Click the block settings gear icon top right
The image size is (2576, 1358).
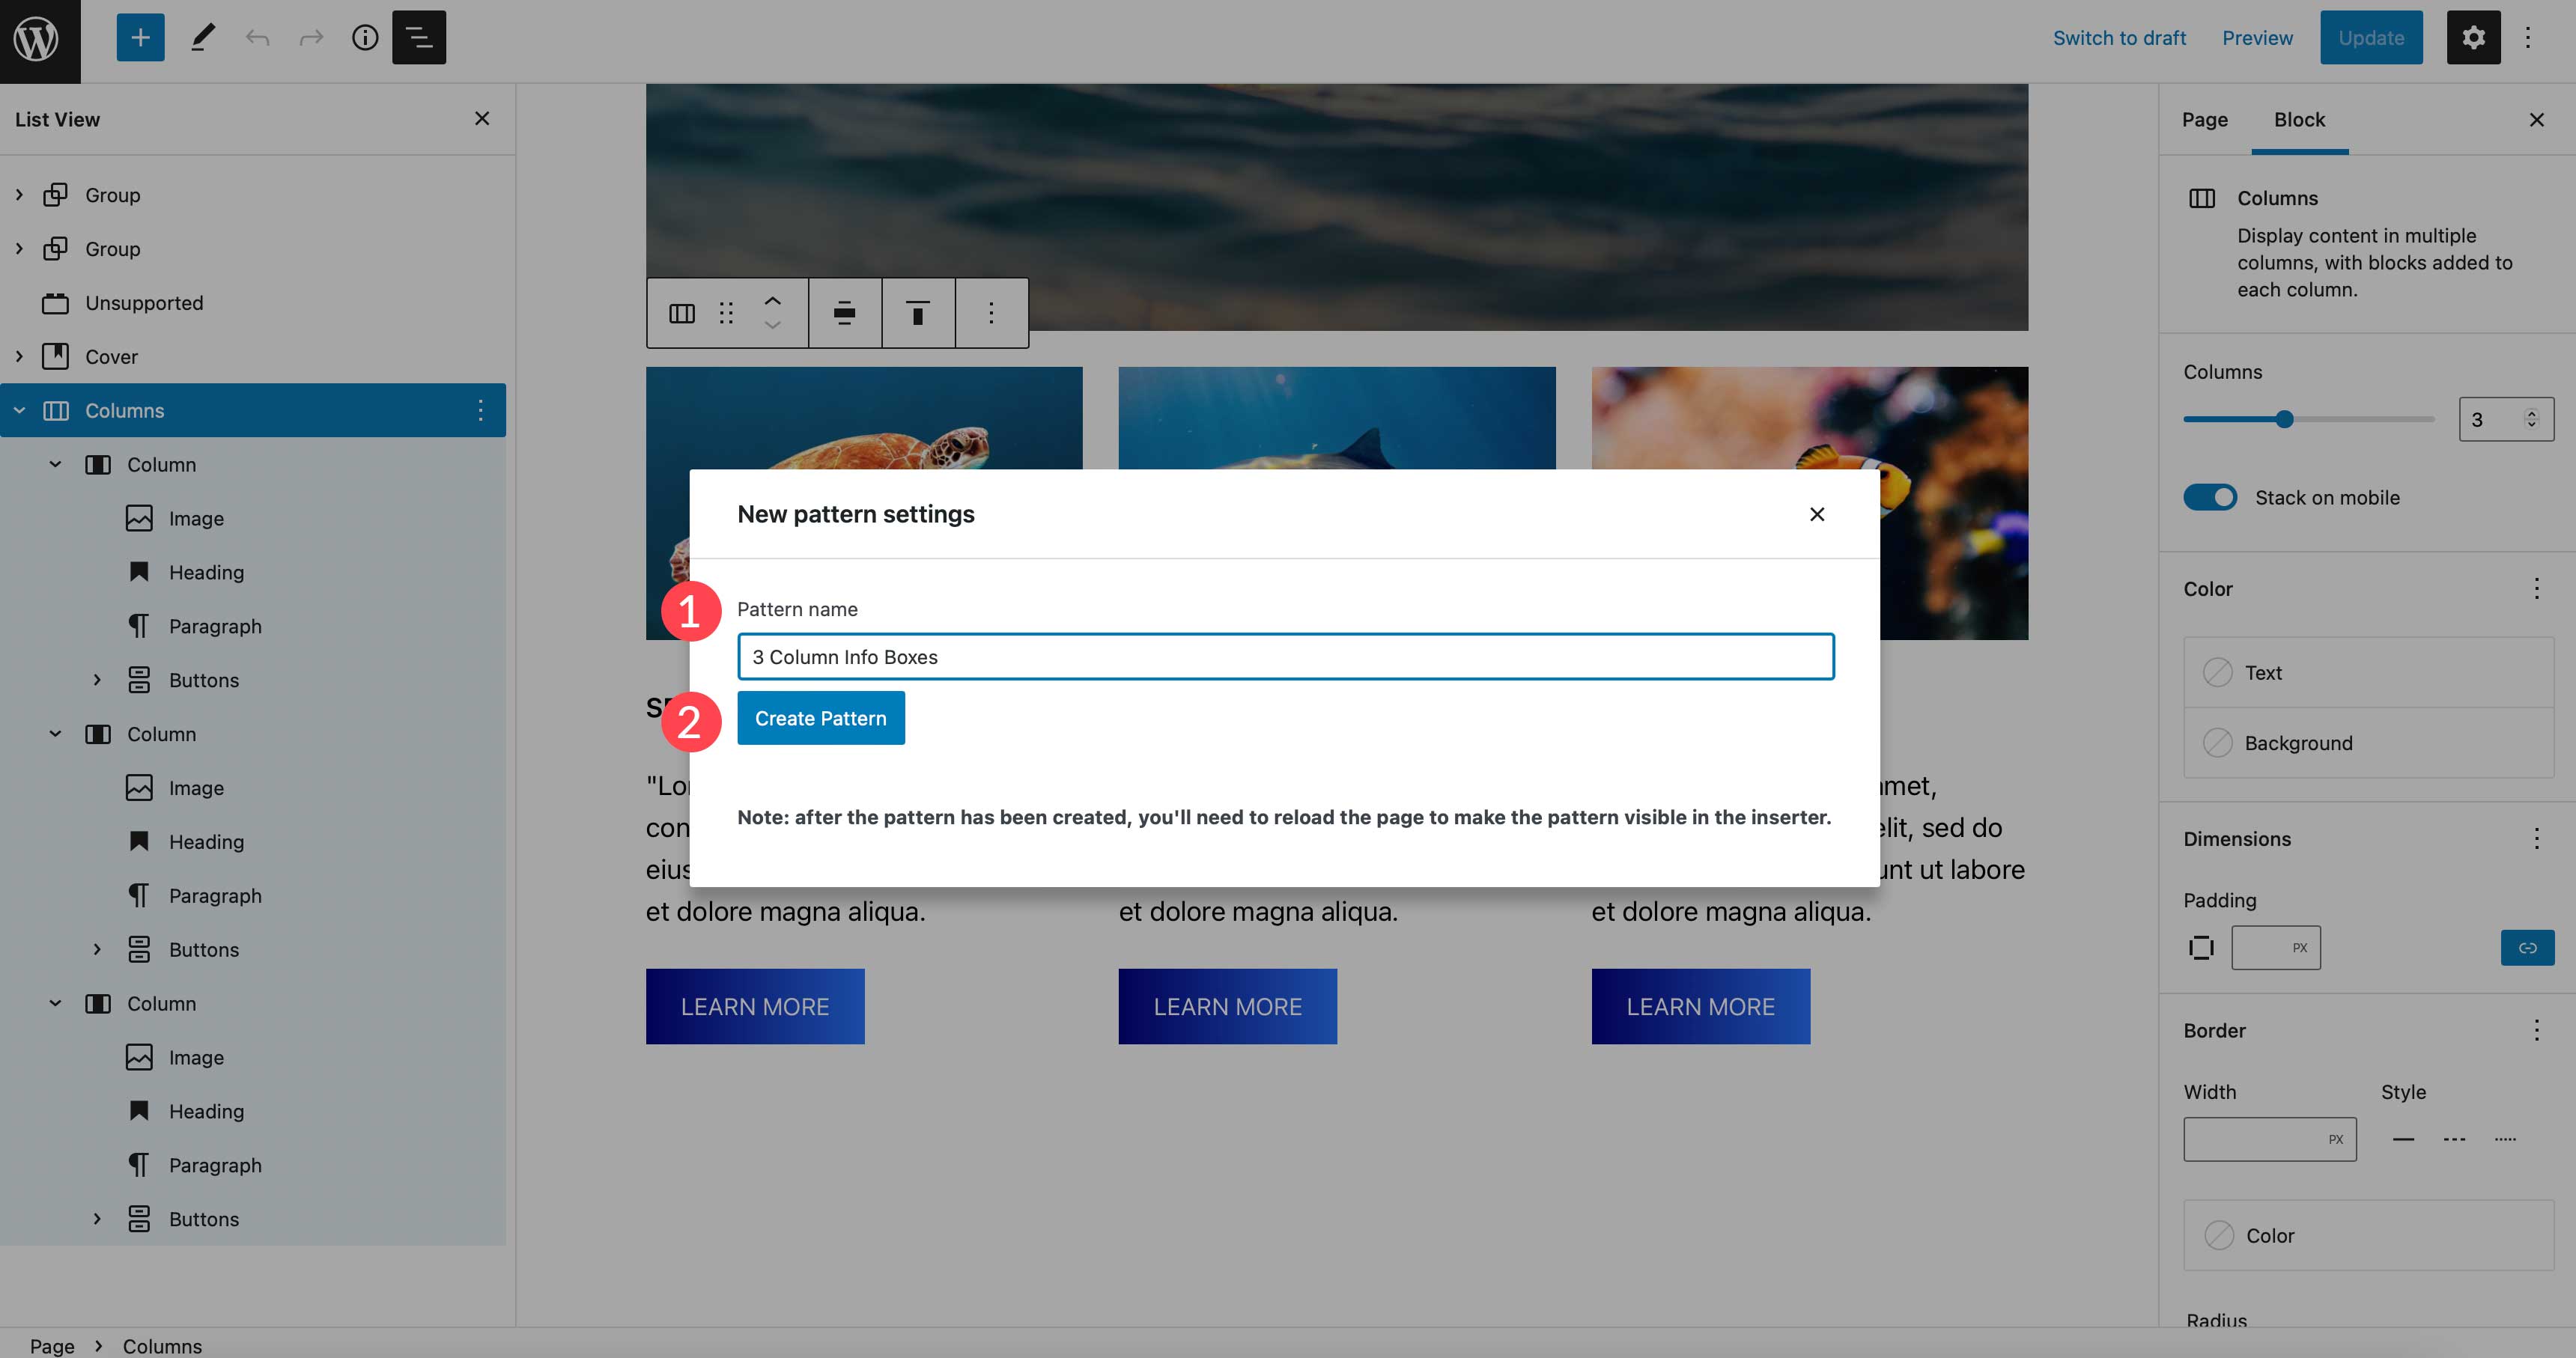[x=2473, y=37]
